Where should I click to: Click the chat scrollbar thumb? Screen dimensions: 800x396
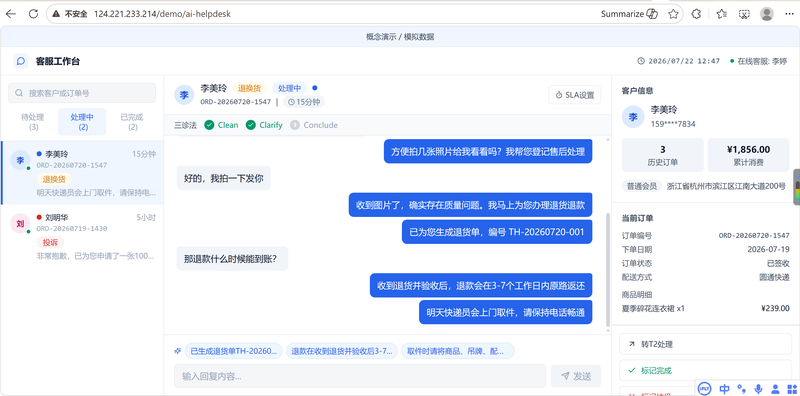pos(607,269)
